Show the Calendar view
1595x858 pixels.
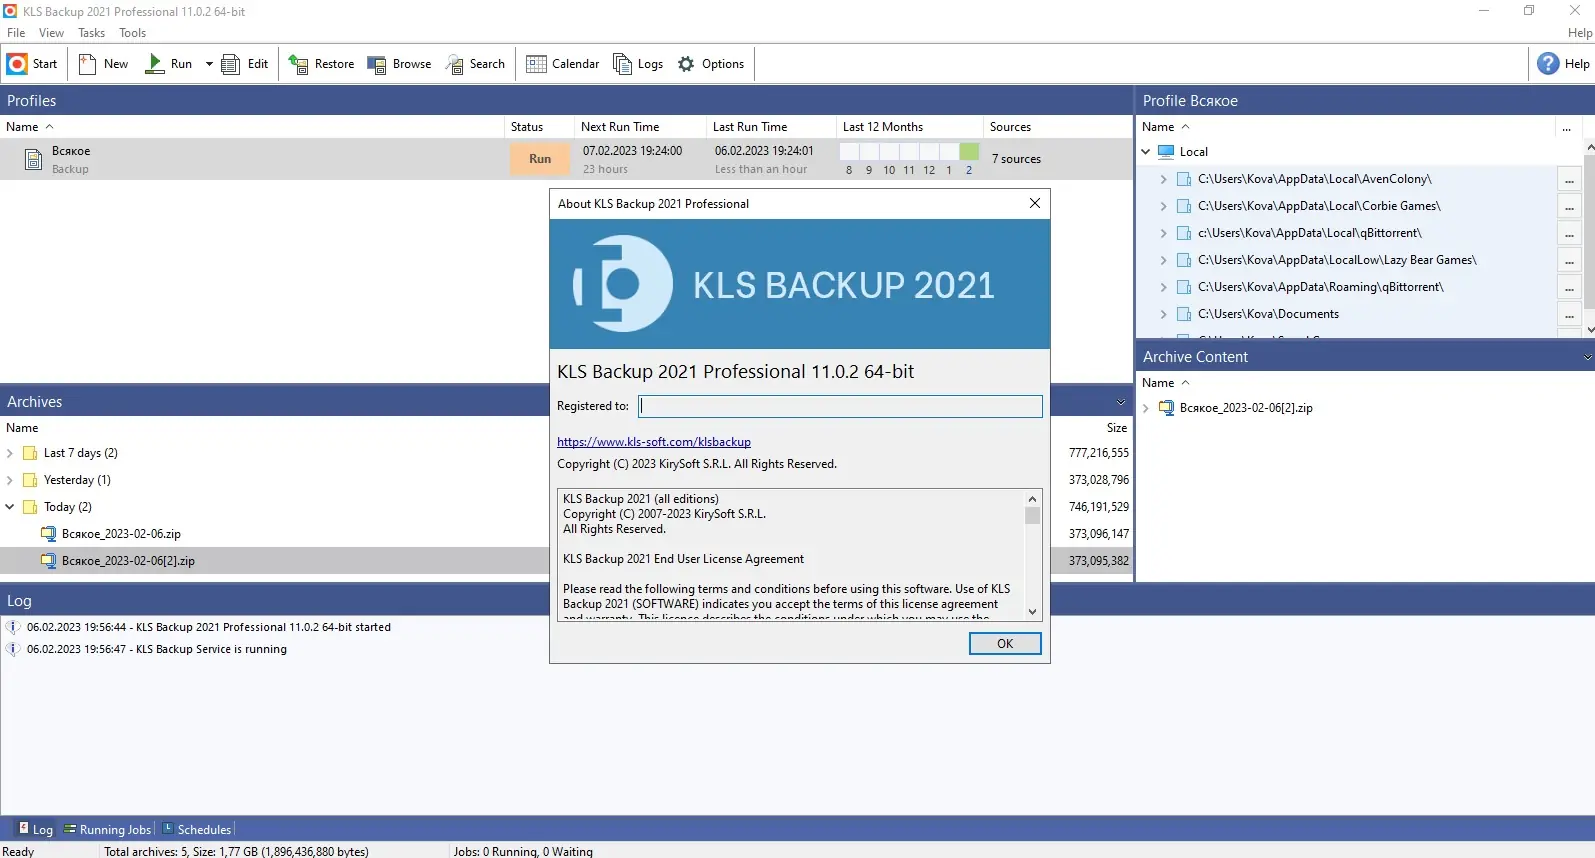coord(563,64)
